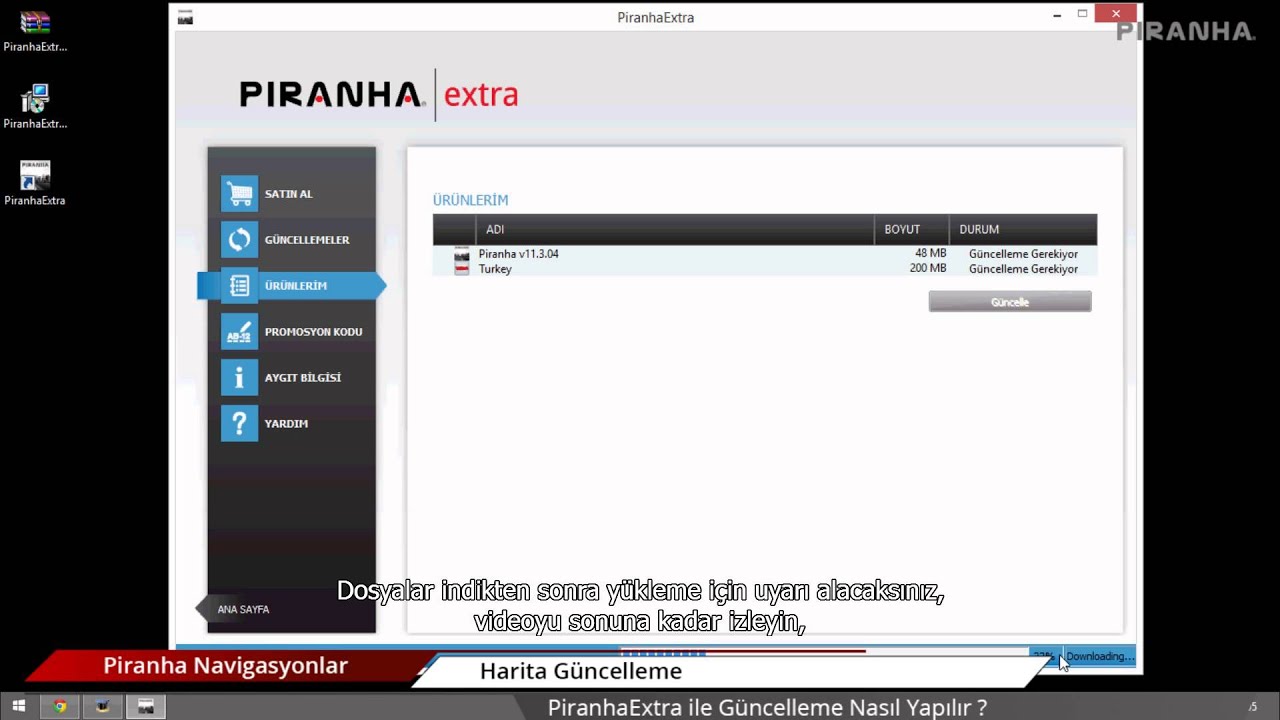Open the PiranhaExtr... WinRAR archive desktop icon

point(35,30)
